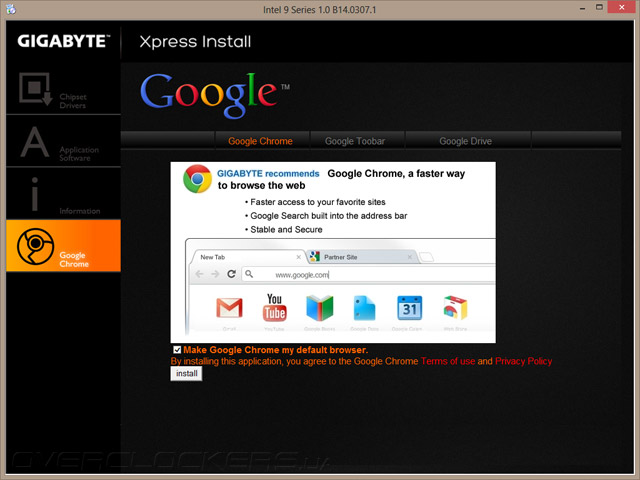Click the Google Calendar icon in the preview

tap(409, 308)
